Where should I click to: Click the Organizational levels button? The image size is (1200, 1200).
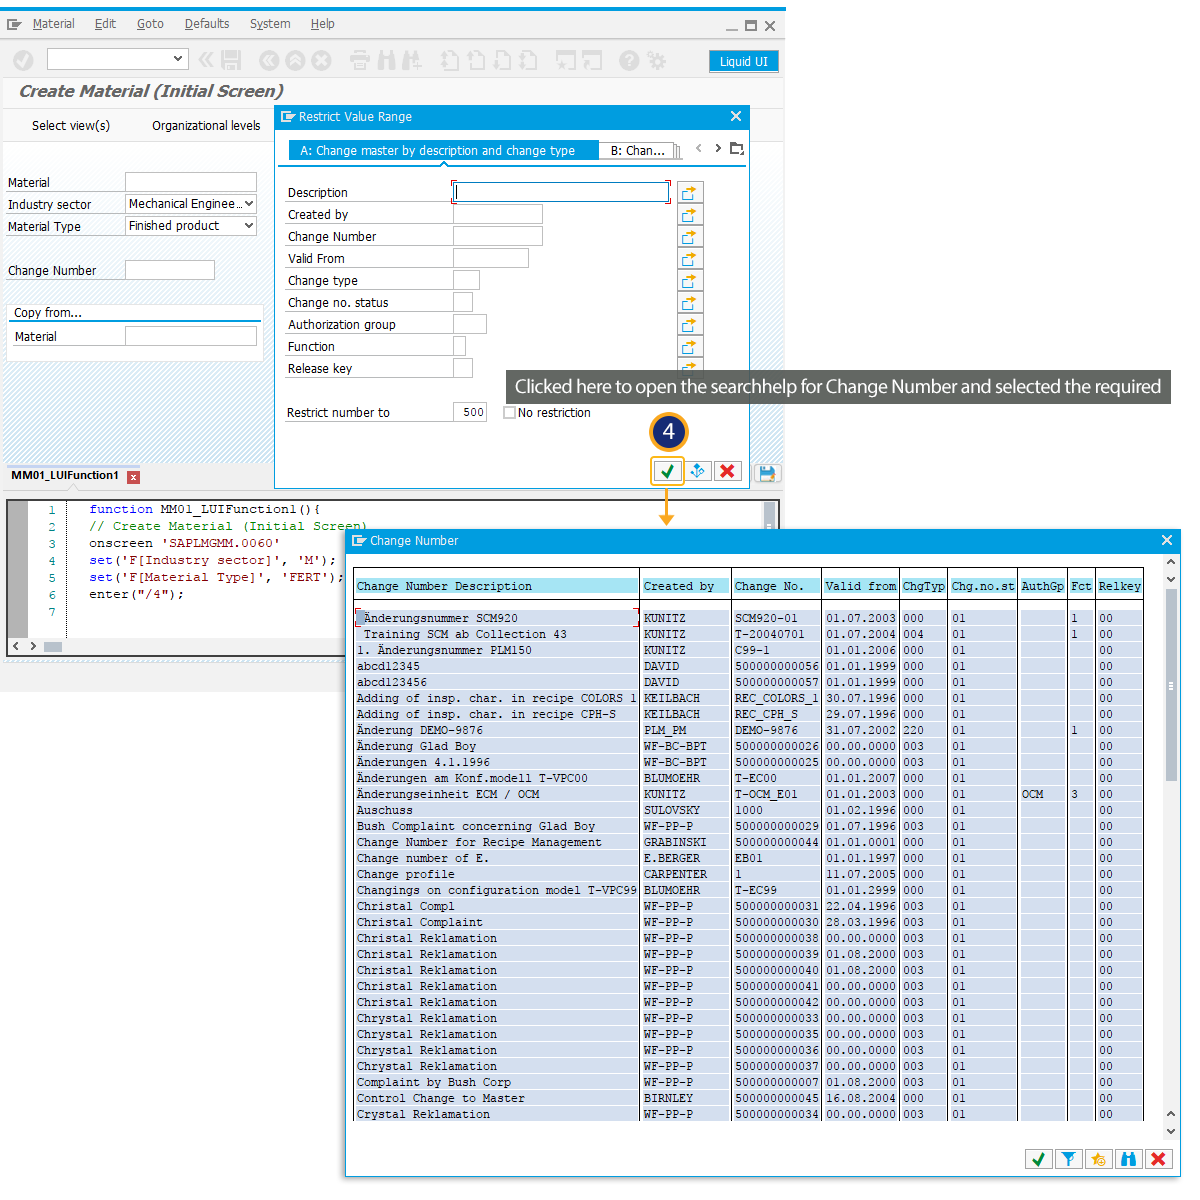coord(206,126)
